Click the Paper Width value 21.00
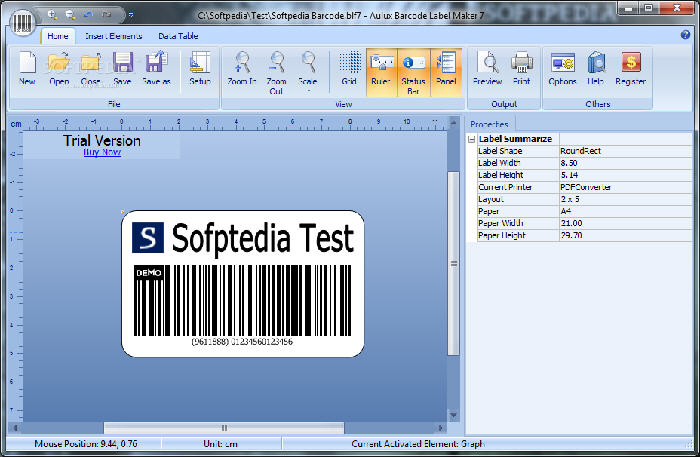Viewport: 700px width, 457px height. 625,223
